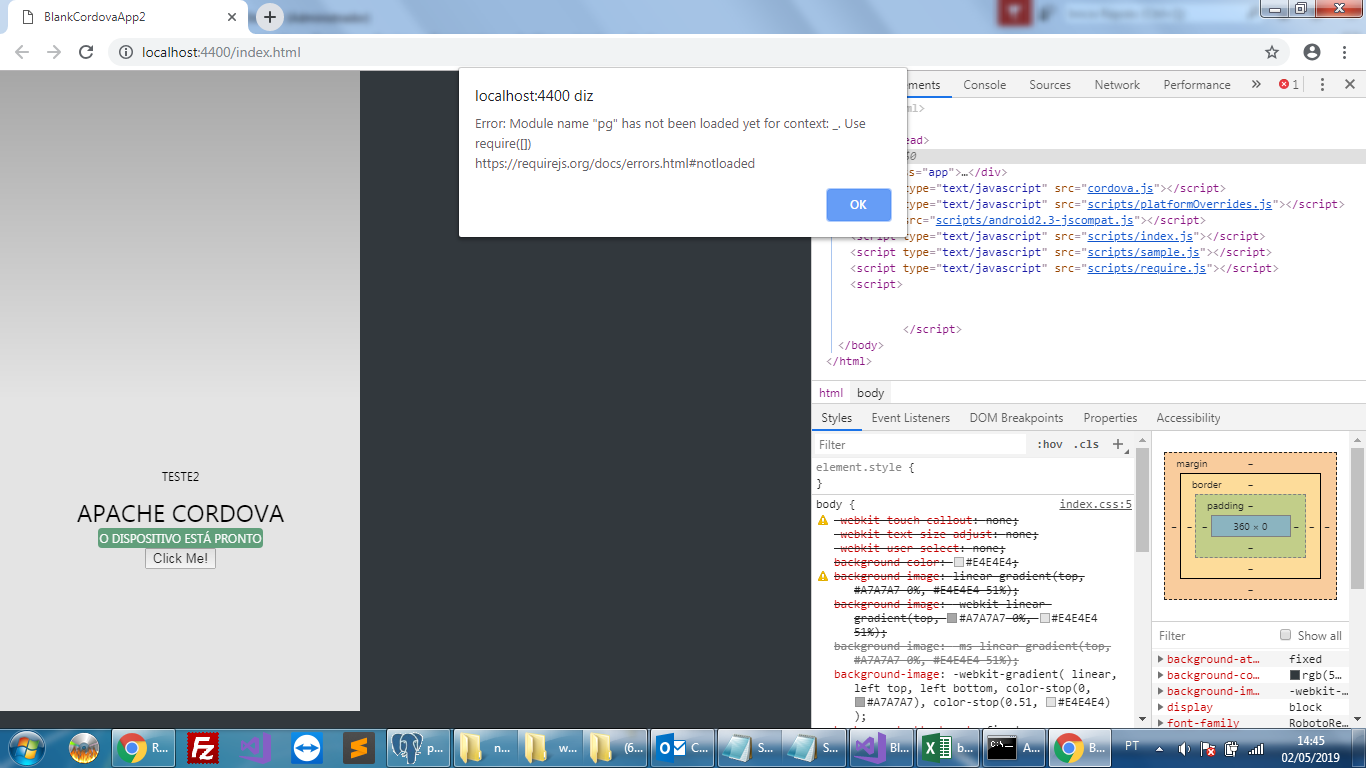Expand the display computed property
This screenshot has width=1366, height=768.
[x=1160, y=708]
